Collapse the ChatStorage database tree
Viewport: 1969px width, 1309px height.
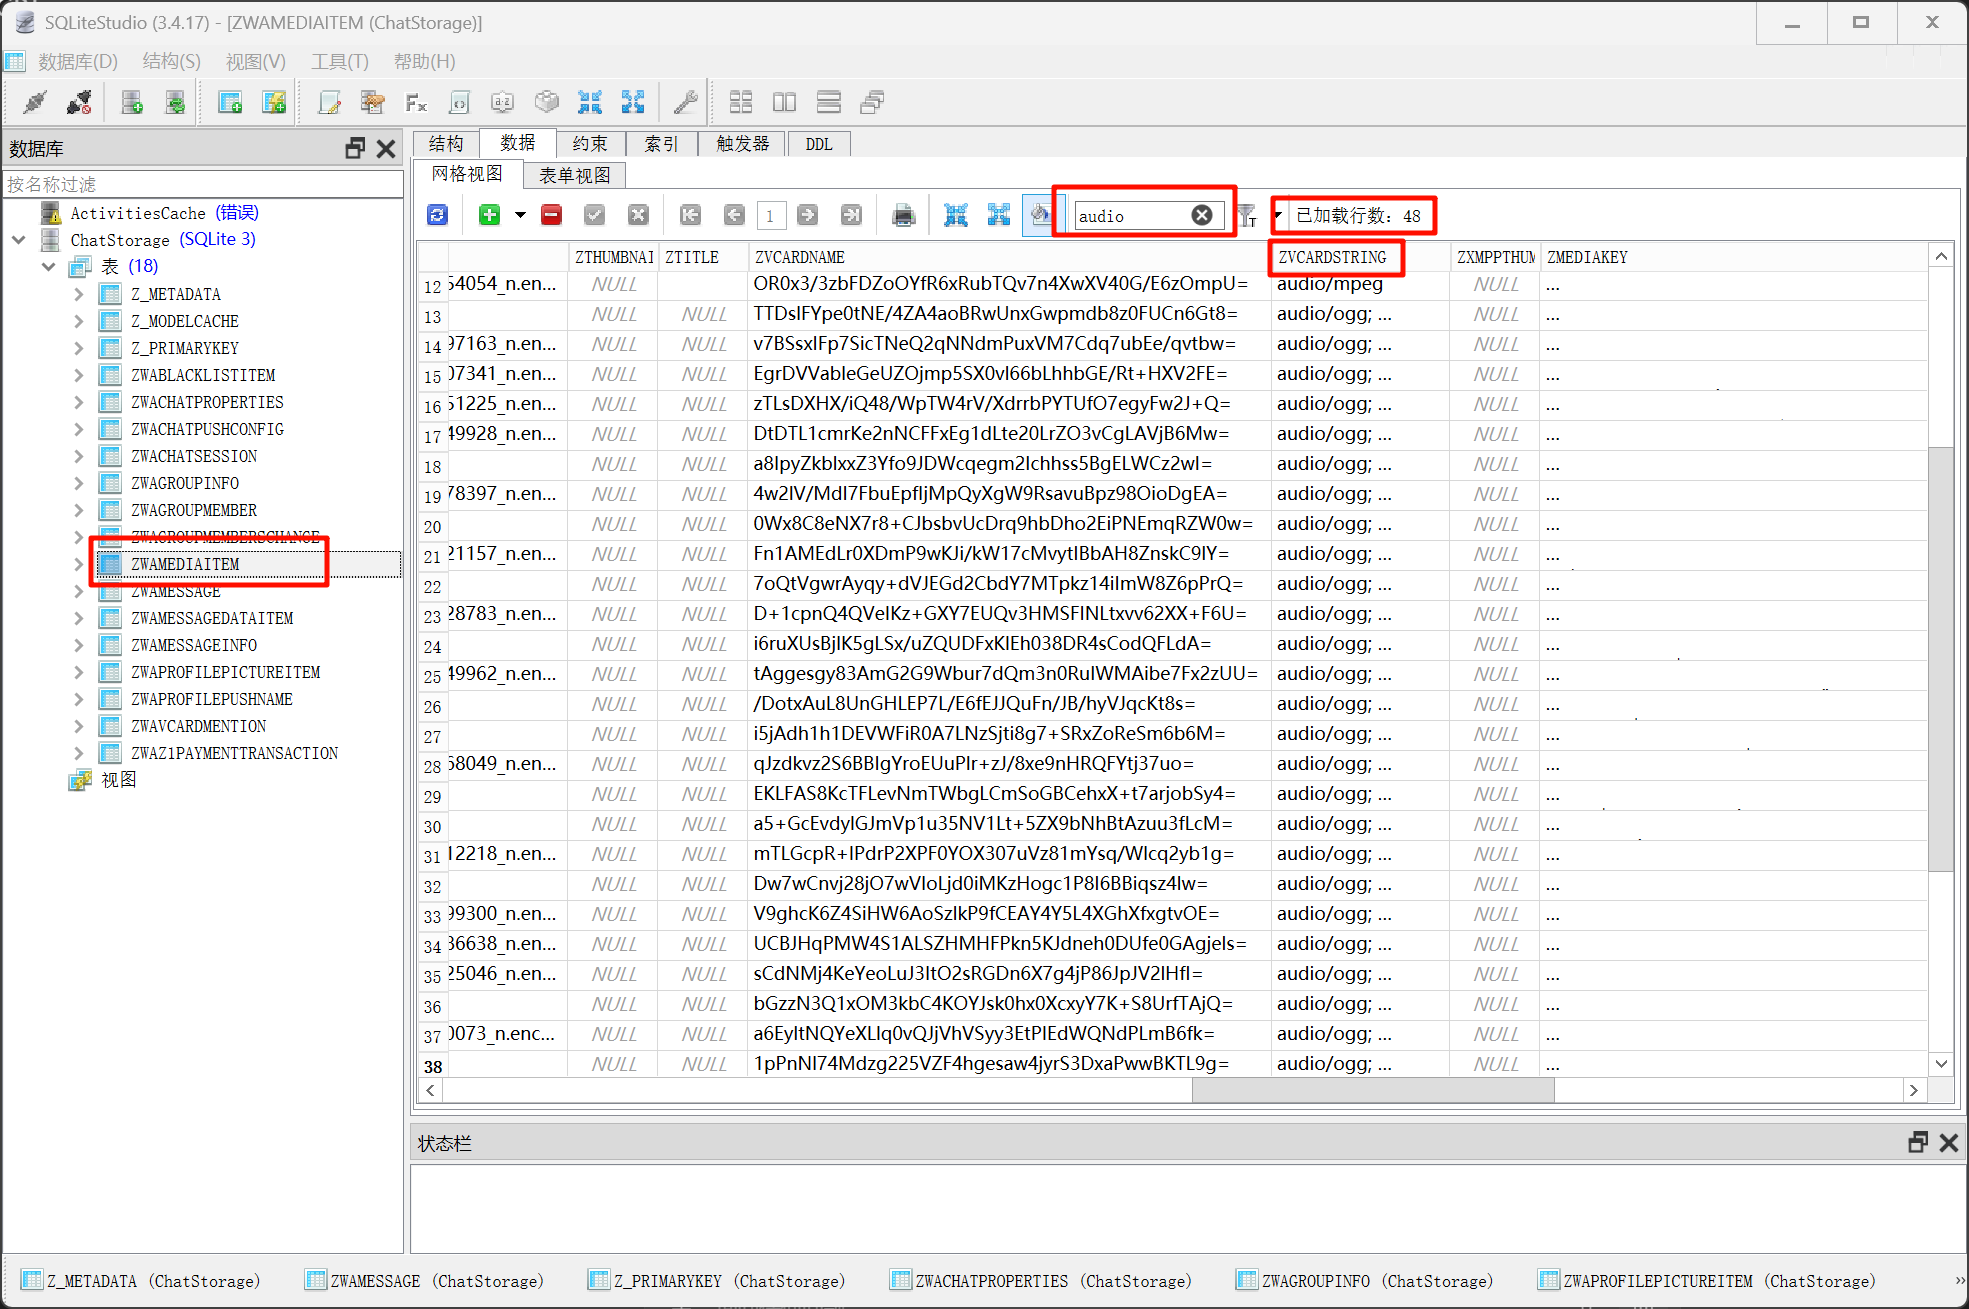(19, 240)
